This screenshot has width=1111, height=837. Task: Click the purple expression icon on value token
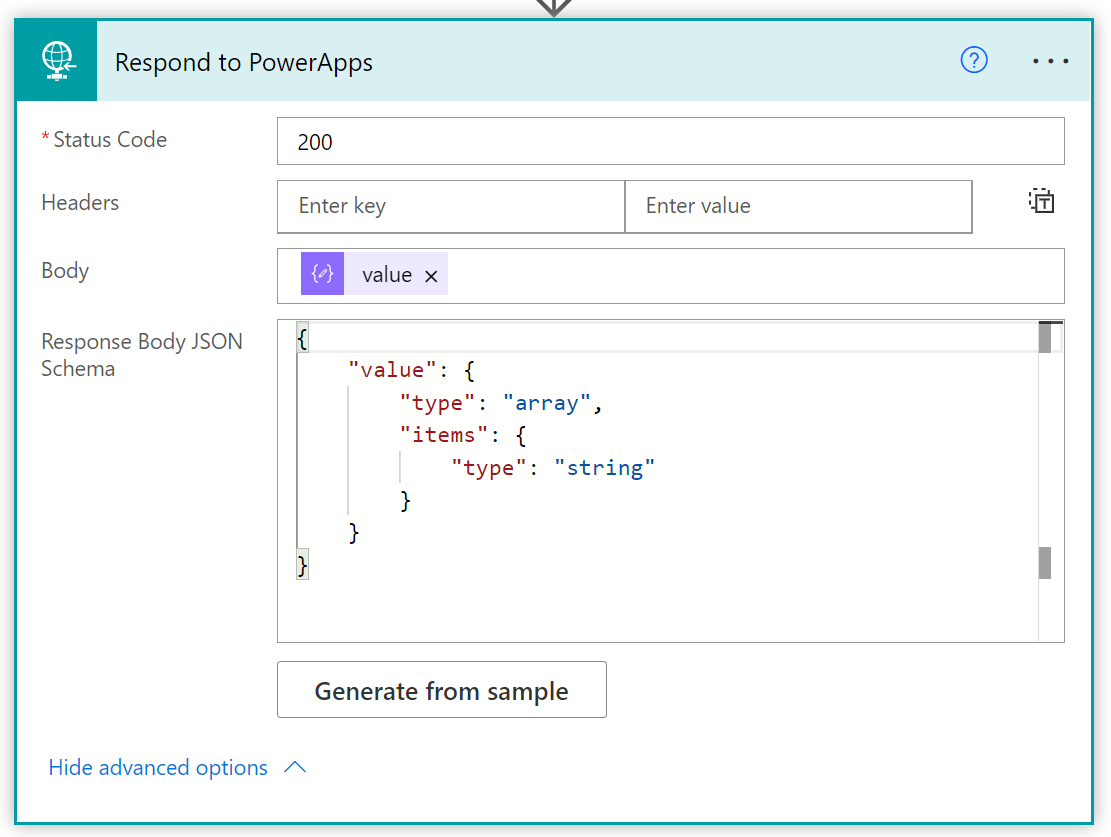pos(322,274)
